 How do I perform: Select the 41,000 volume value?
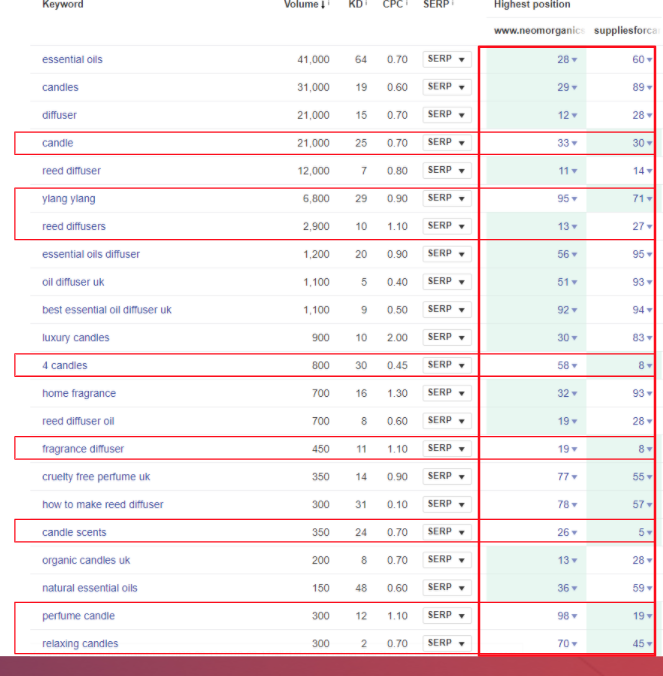313,59
